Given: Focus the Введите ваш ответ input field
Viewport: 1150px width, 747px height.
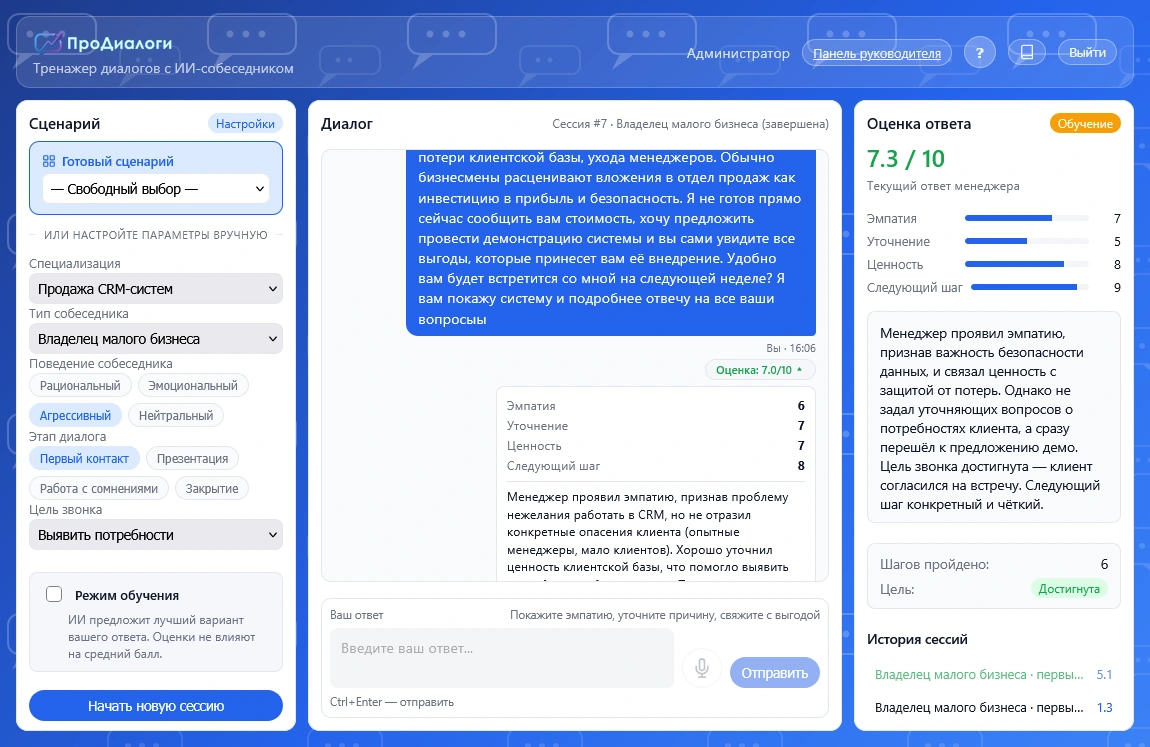Looking at the screenshot, I should click(502, 658).
